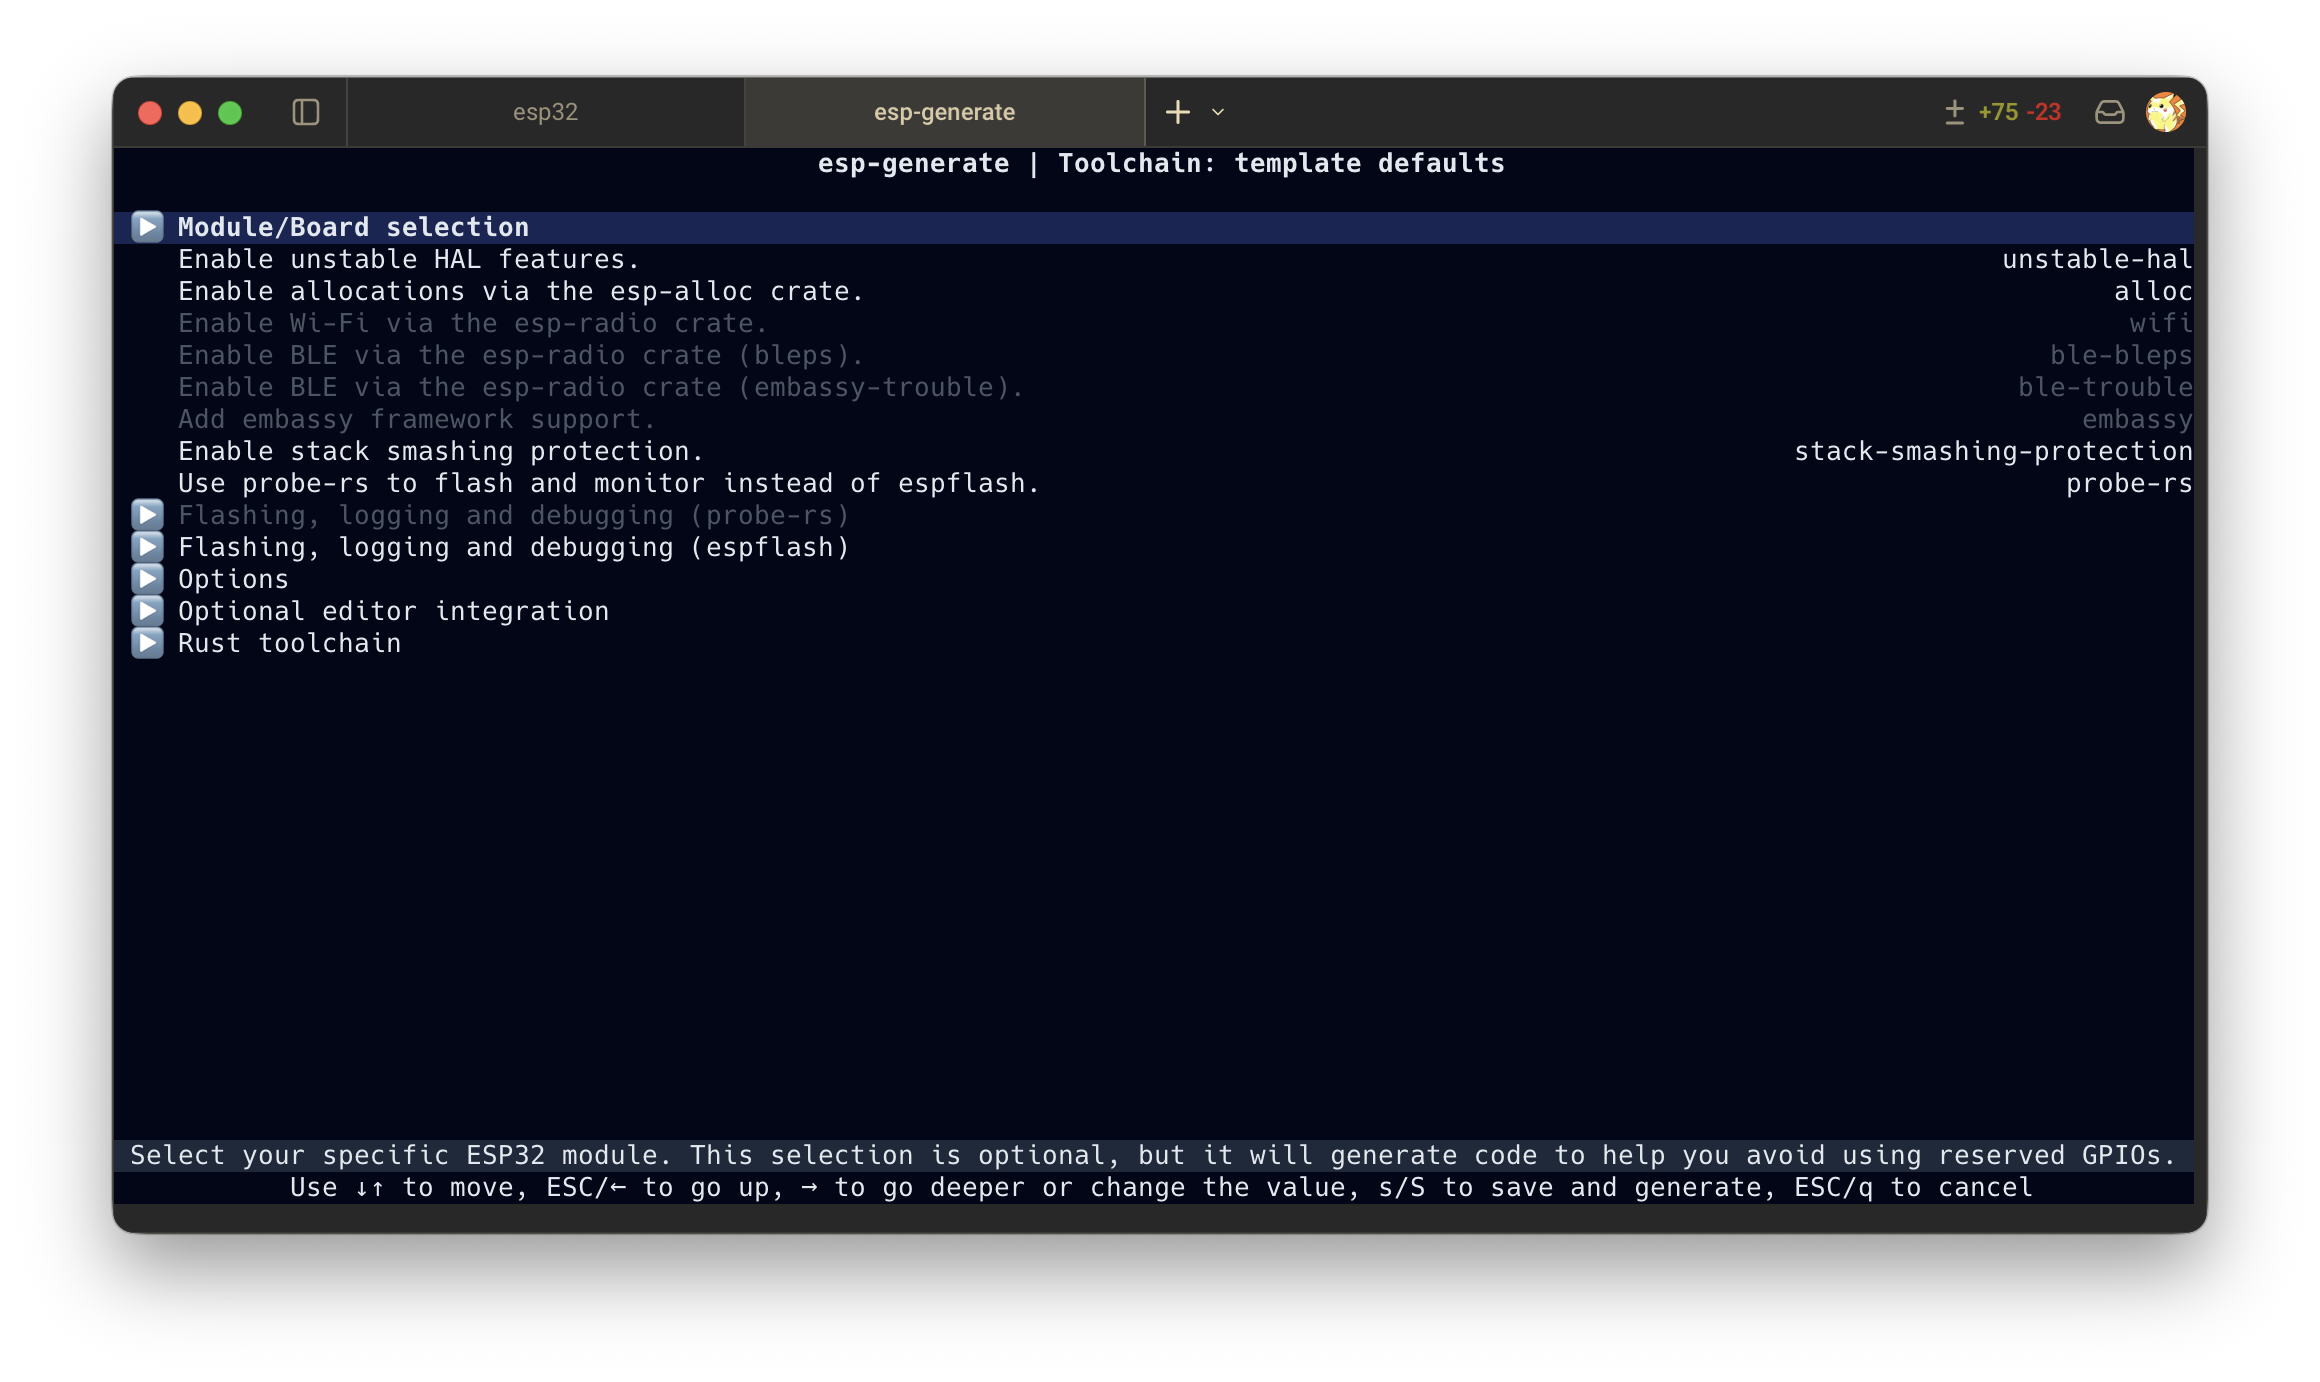Toggle Use probe-rs to flash and monitor
2320x1382 pixels.
point(1154,483)
